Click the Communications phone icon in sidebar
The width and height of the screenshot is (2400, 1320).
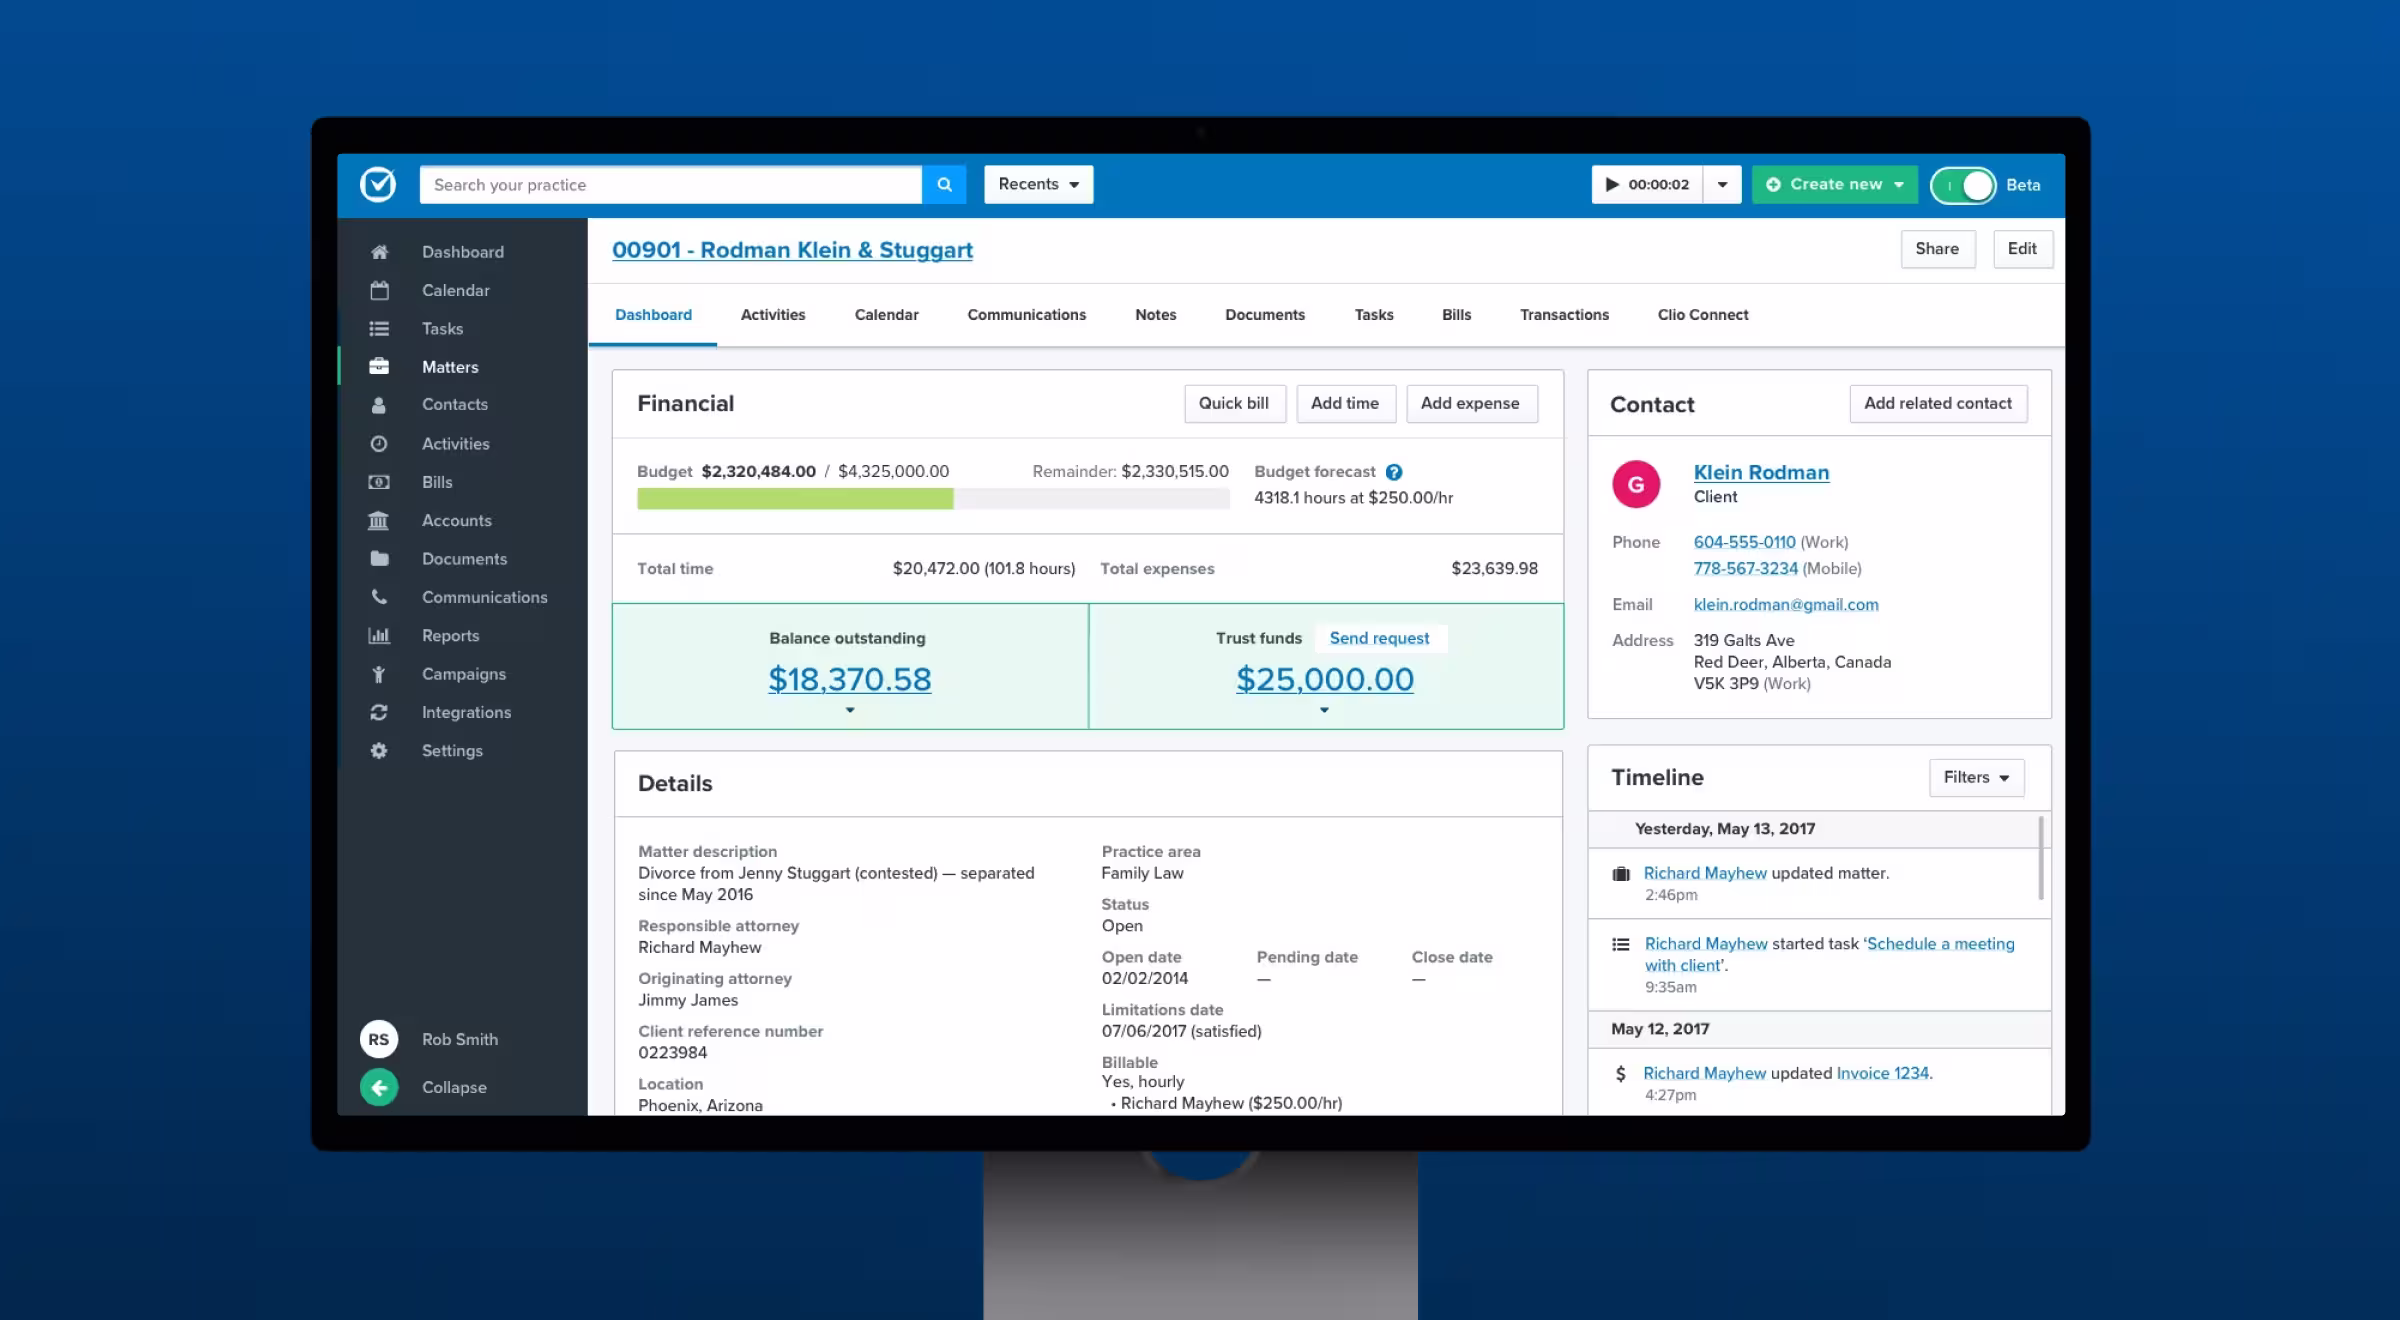pyautogui.click(x=379, y=597)
